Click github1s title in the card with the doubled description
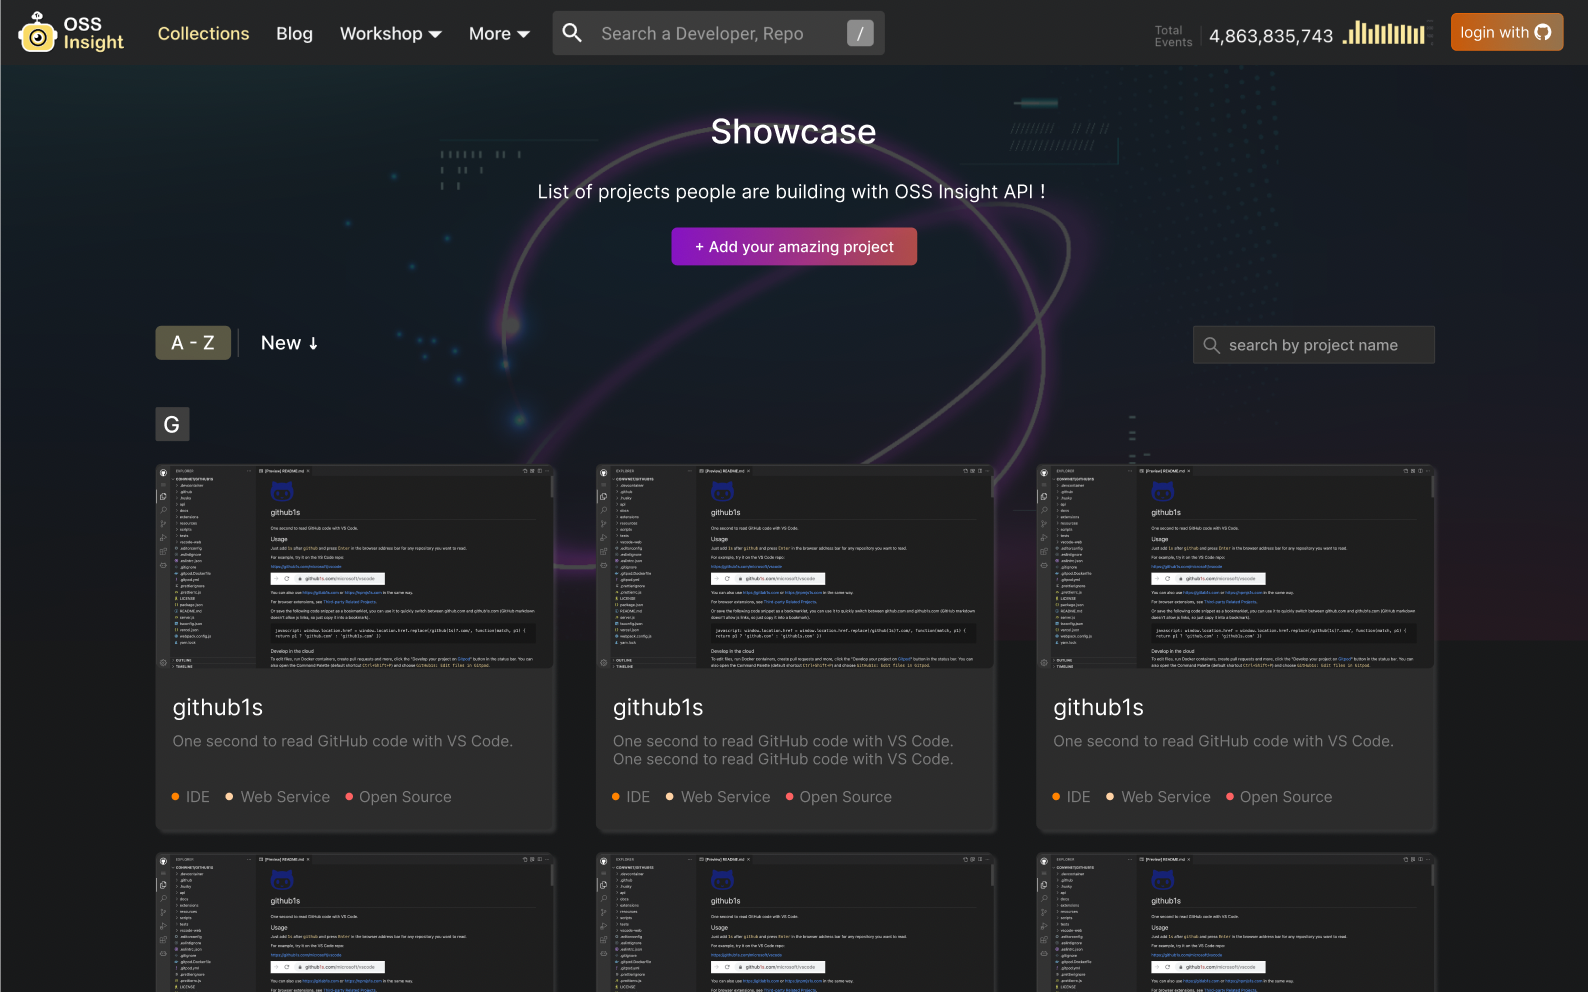The image size is (1588, 992). [x=658, y=707]
